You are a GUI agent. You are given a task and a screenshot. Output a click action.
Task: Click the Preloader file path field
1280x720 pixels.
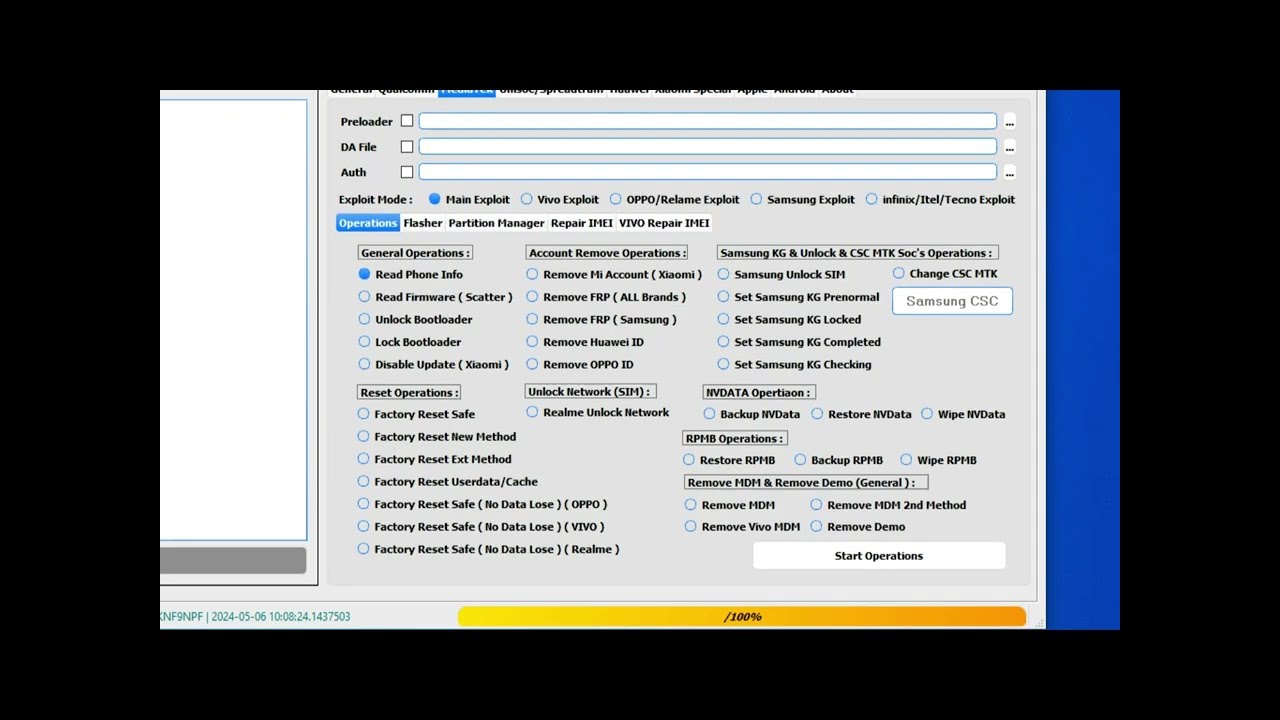(708, 121)
